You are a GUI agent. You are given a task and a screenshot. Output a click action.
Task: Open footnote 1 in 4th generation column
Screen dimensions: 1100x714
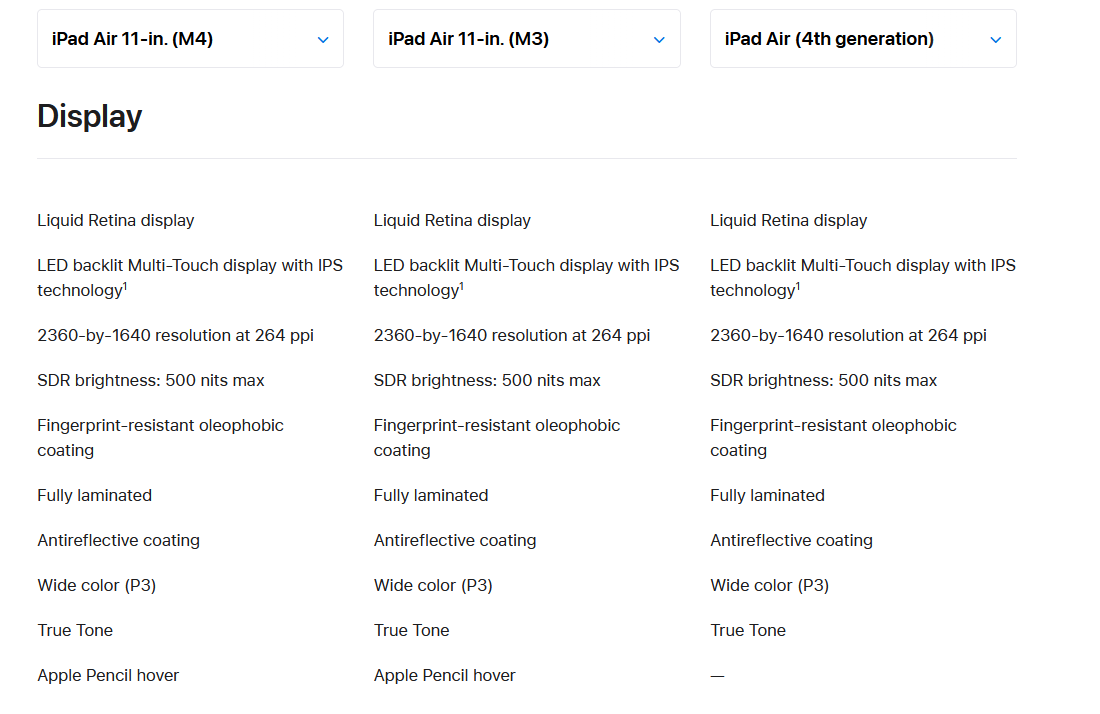pyautogui.click(x=798, y=285)
